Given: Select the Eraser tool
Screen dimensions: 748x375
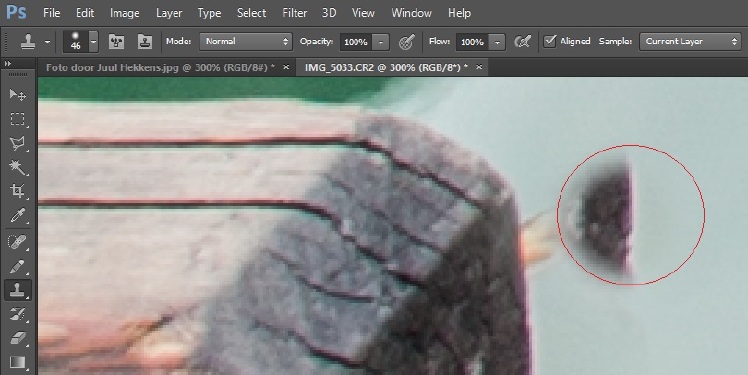Looking at the screenshot, I should 18,339.
